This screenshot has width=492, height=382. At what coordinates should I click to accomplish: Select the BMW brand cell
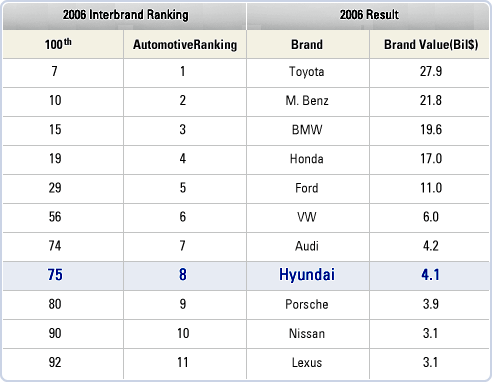(307, 130)
